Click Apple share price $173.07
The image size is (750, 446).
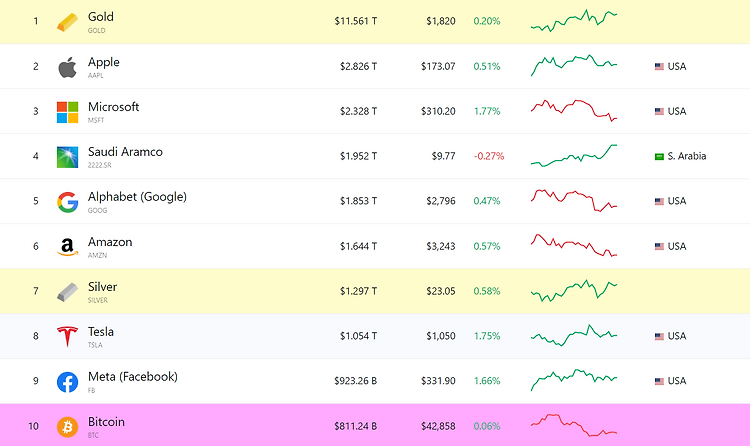click(x=438, y=66)
